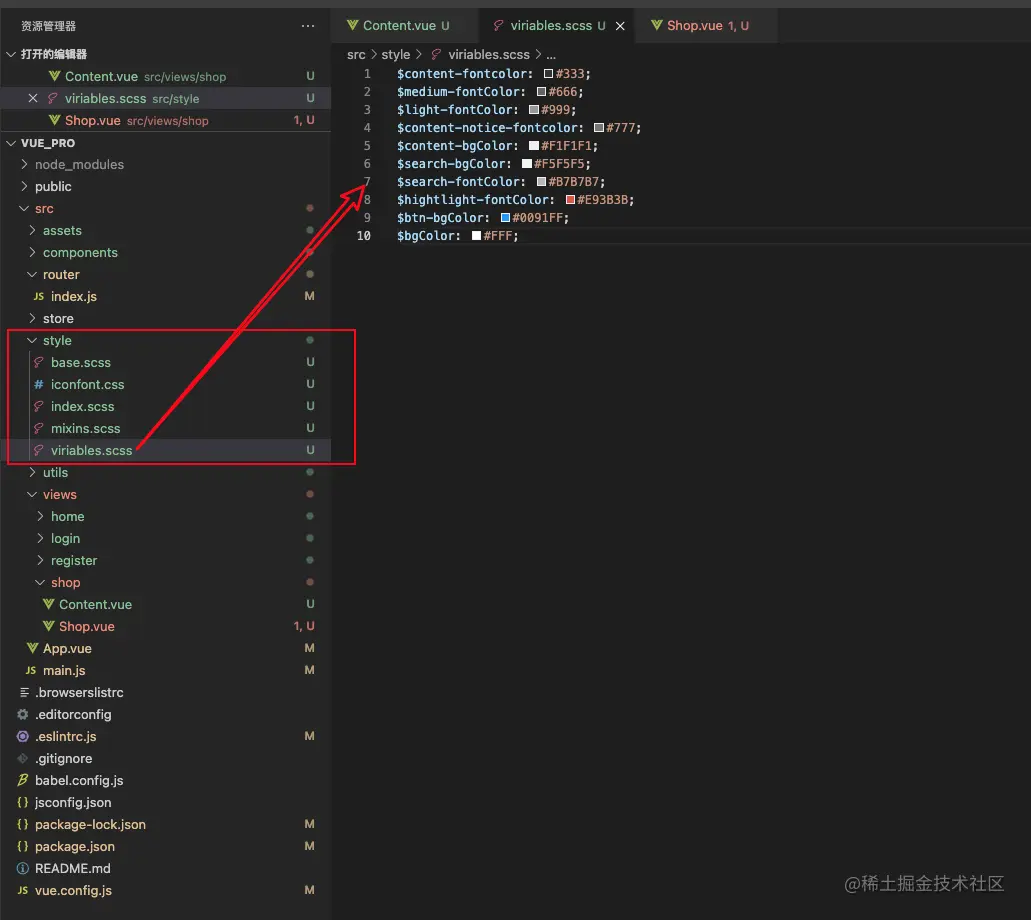This screenshot has height=920, width=1031.
Task: Select Shop.vue in open editors list
Action: pyautogui.click(x=166, y=120)
